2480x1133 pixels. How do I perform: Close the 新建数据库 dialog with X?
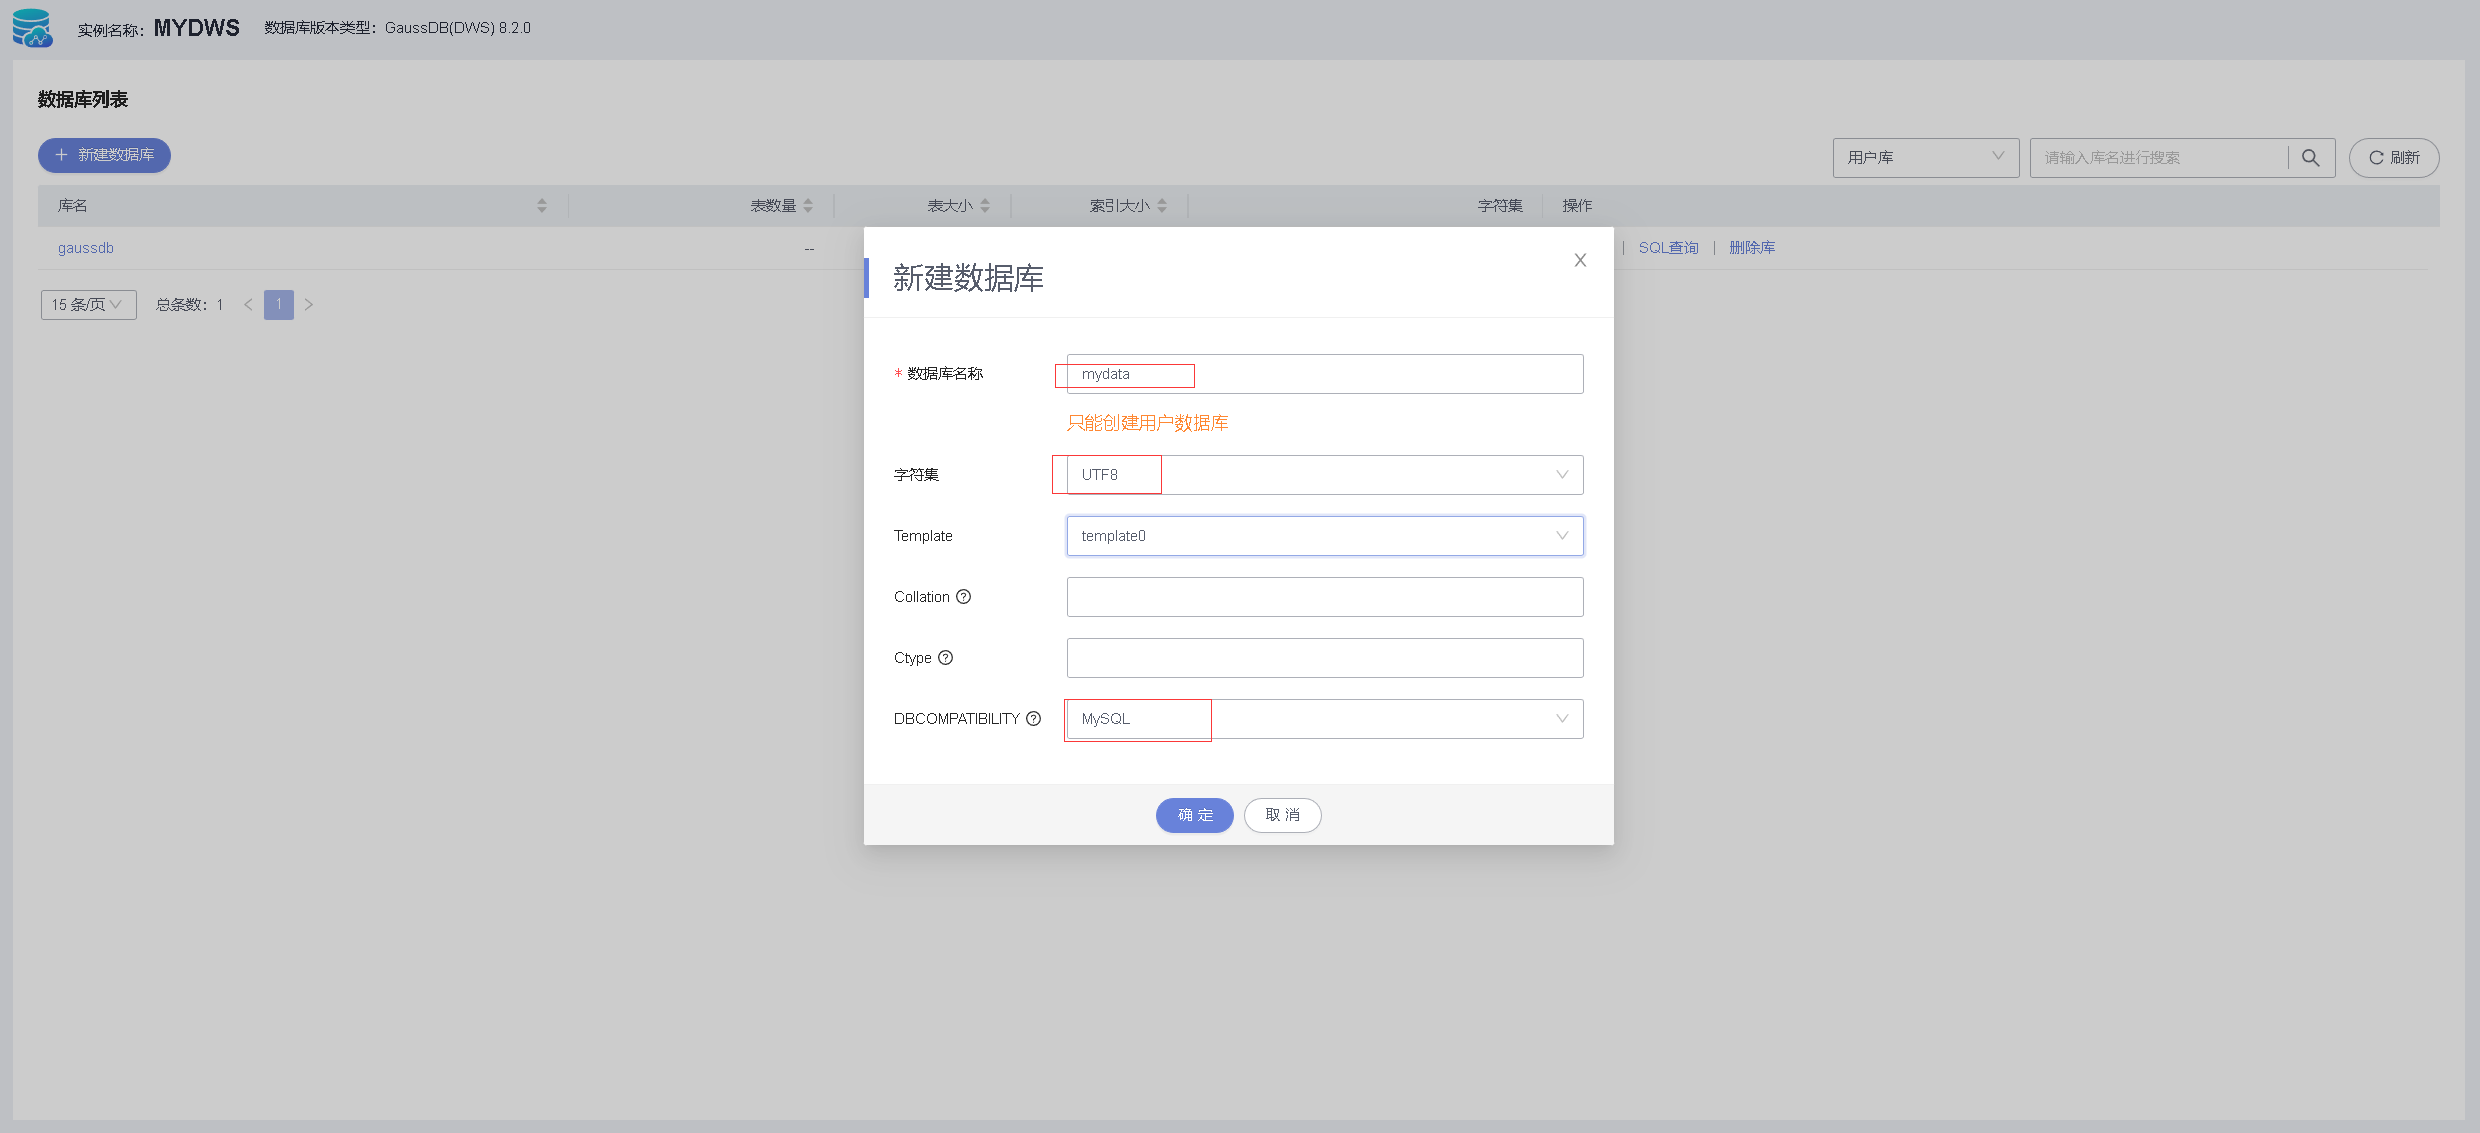pyautogui.click(x=1580, y=260)
